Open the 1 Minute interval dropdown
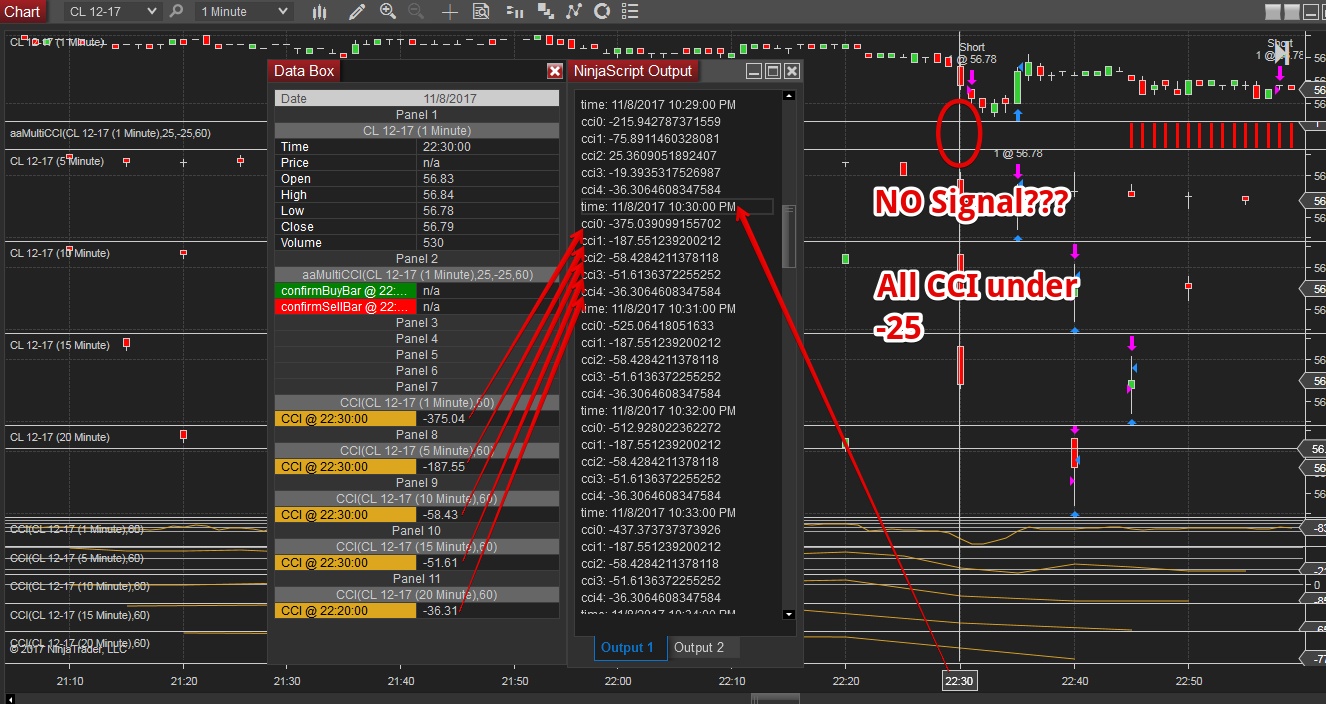1326x704 pixels. pos(244,11)
